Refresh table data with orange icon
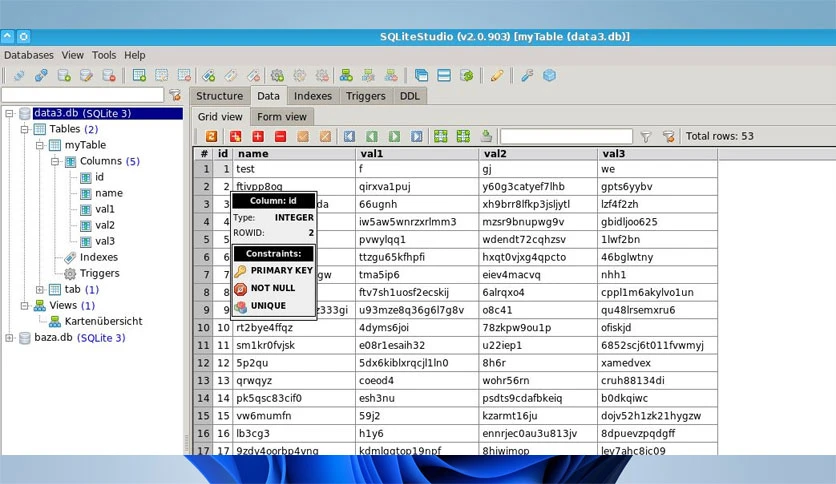This screenshot has height=484, width=836. click(212, 136)
